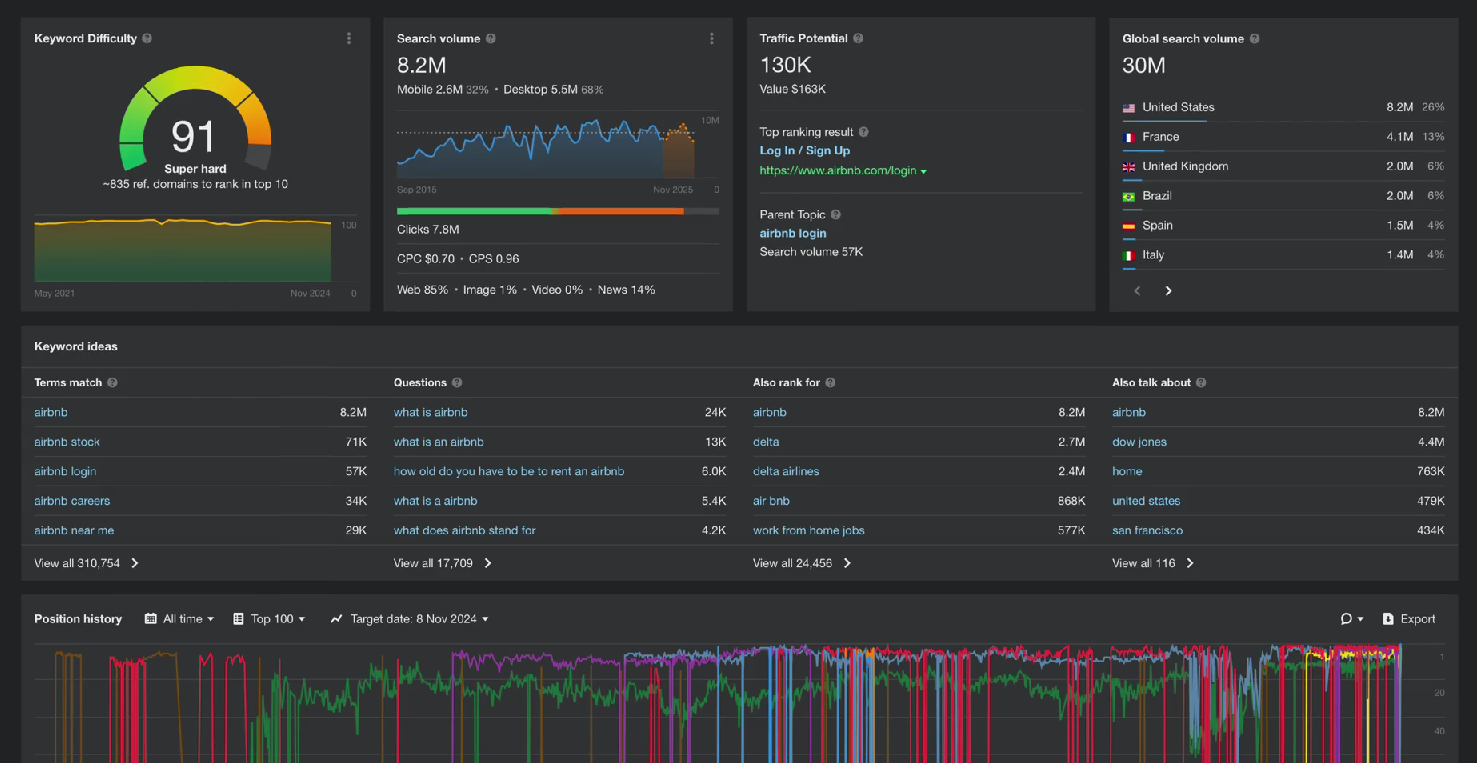Click the Export button

pyautogui.click(x=1410, y=618)
